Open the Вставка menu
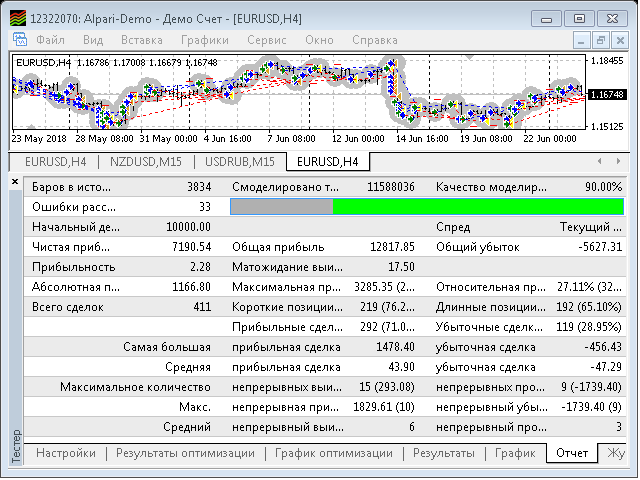The height and width of the screenshot is (480, 640). [x=142, y=40]
